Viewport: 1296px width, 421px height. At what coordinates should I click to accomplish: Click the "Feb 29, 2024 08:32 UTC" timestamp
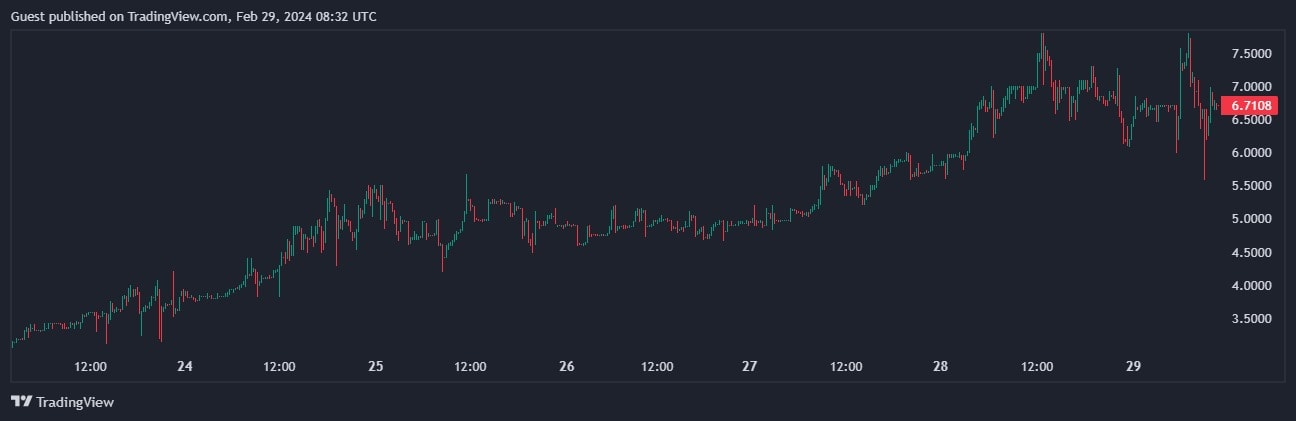307,17
